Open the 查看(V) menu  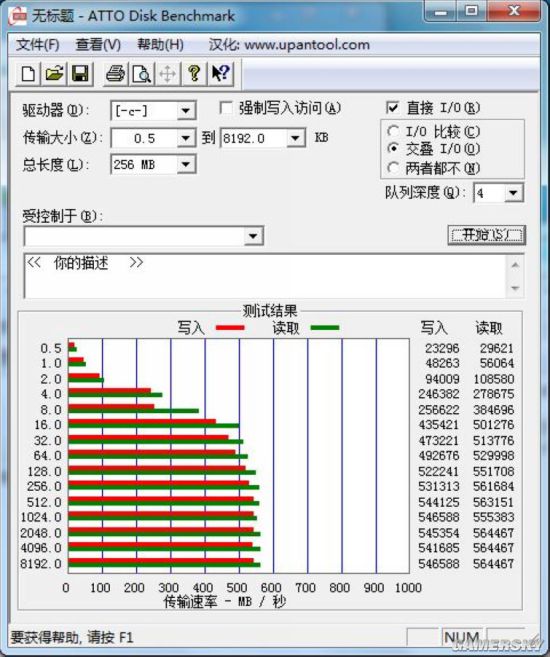pyautogui.click(x=98, y=44)
